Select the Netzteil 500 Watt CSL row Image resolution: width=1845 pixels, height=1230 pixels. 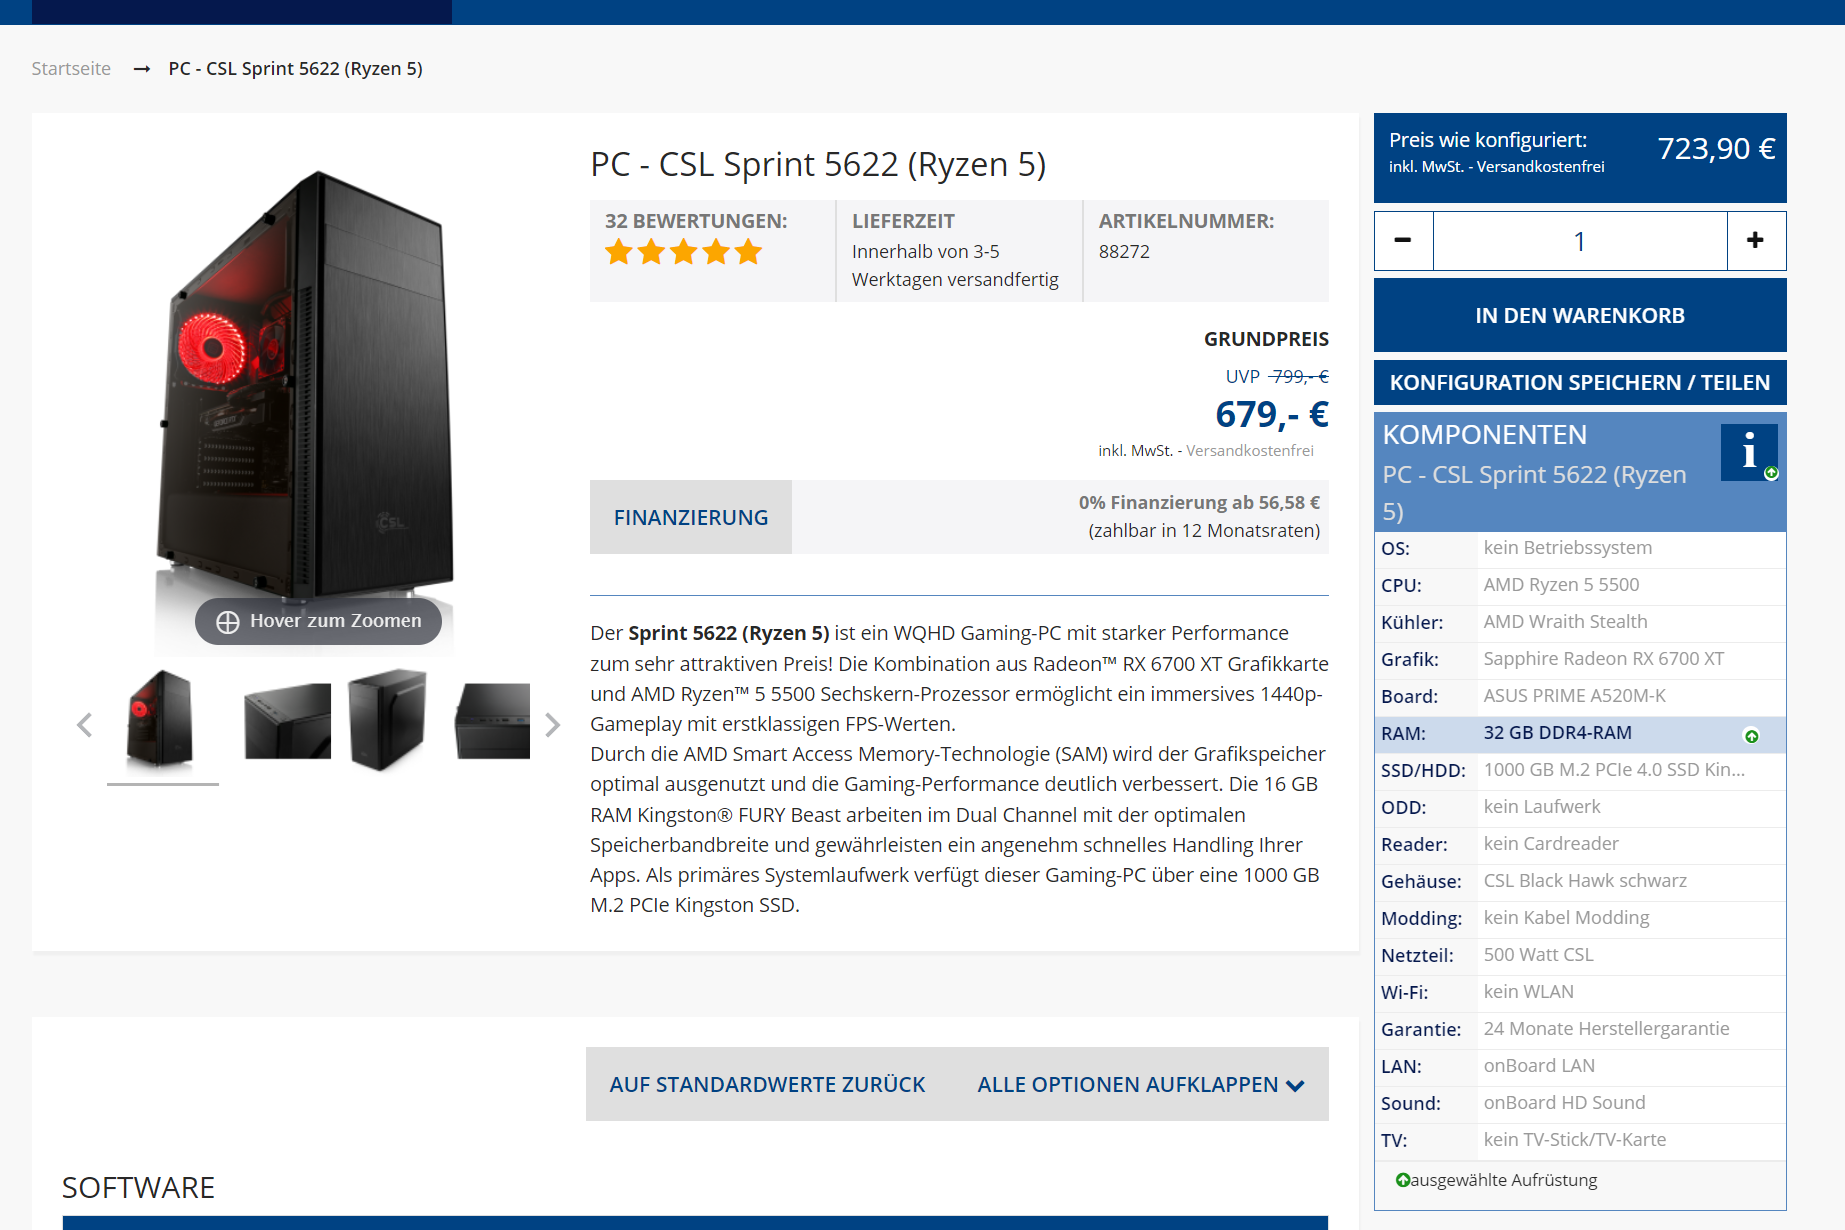tap(1580, 955)
